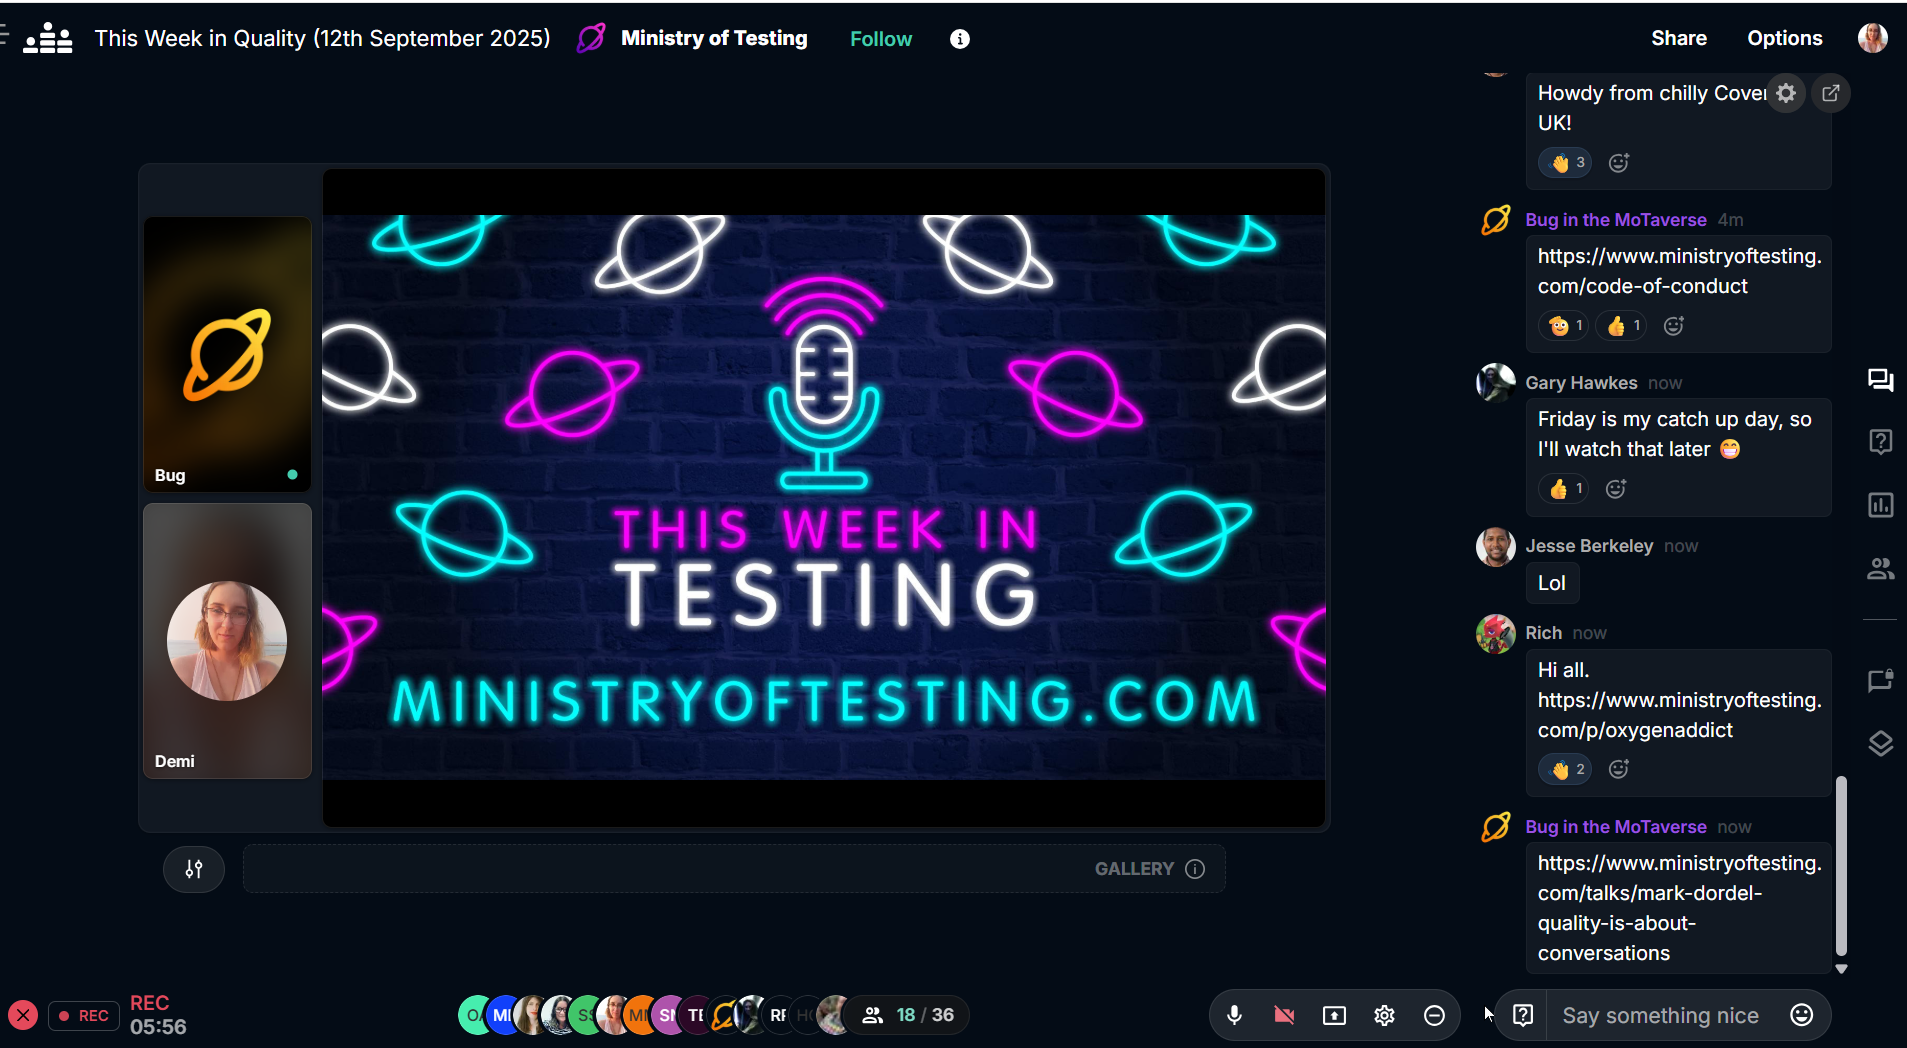Screen dimensions: 1907x1048
Task: Add reaction to Gary Hawkes message
Action: point(1616,488)
